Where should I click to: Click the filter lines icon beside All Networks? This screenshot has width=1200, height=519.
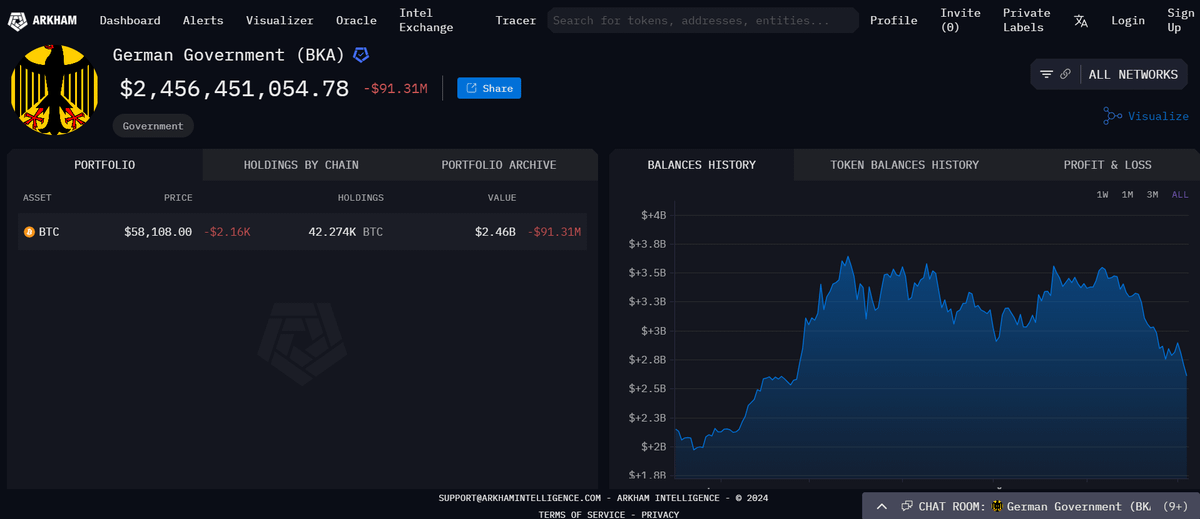1046,74
